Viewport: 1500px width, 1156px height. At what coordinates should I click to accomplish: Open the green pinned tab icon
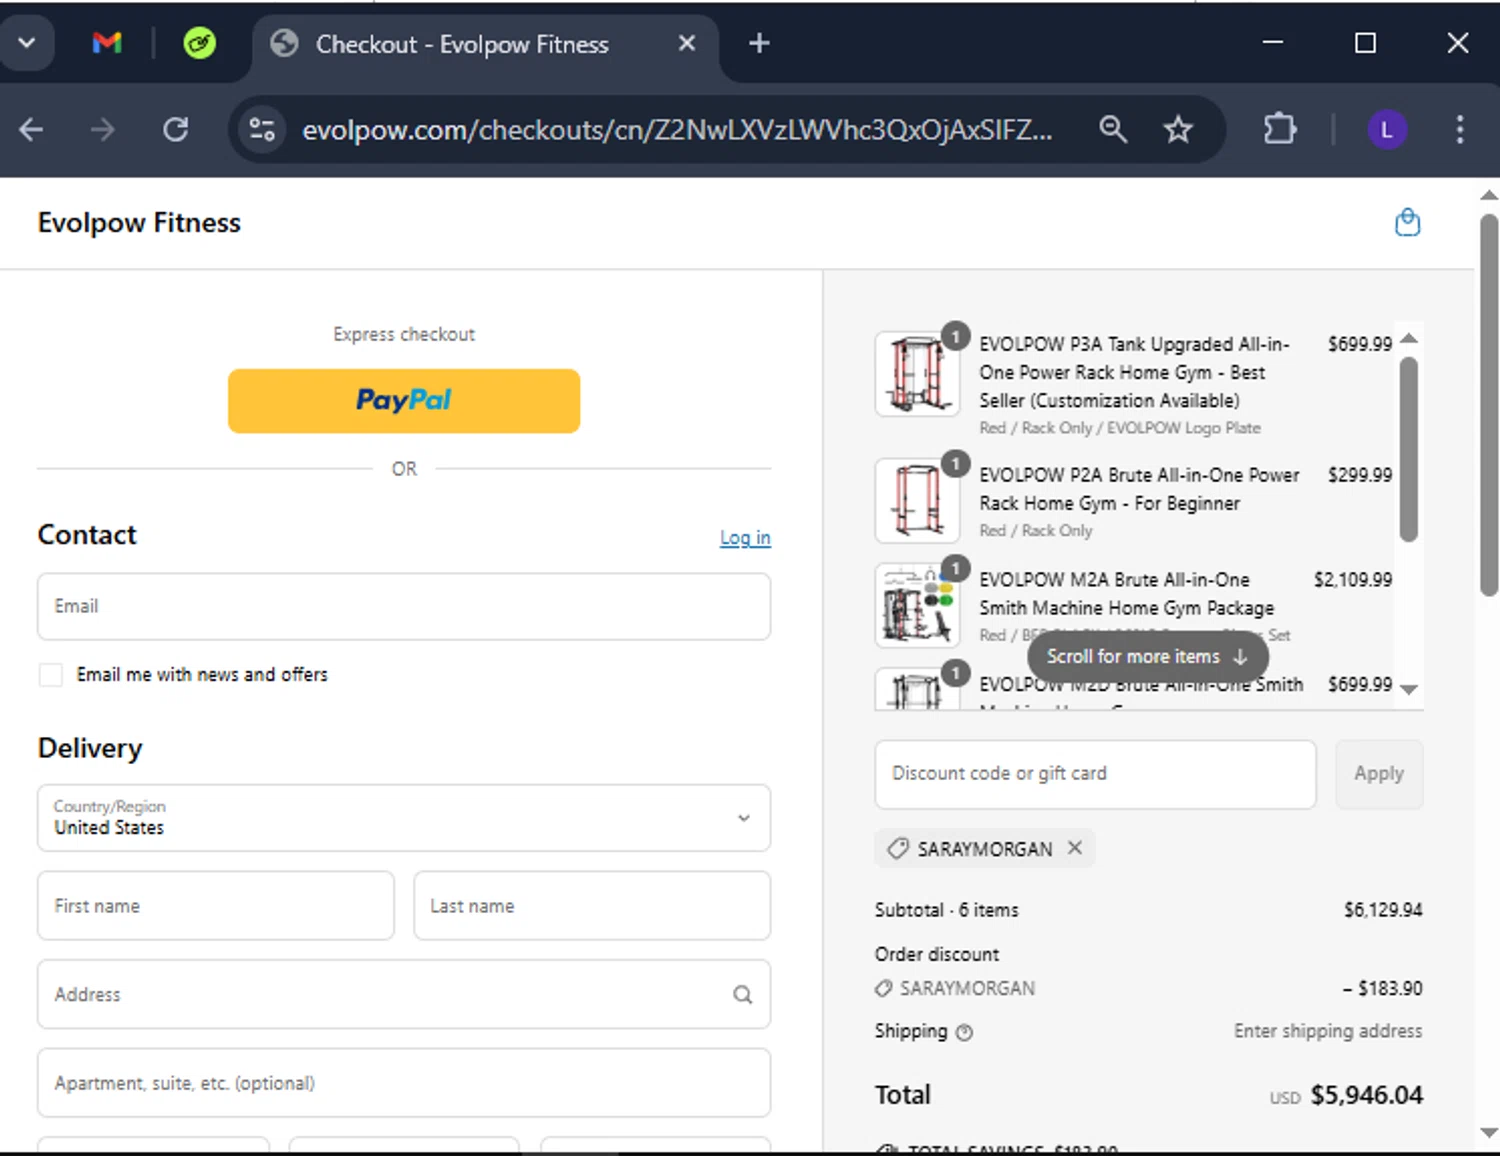pyautogui.click(x=199, y=43)
